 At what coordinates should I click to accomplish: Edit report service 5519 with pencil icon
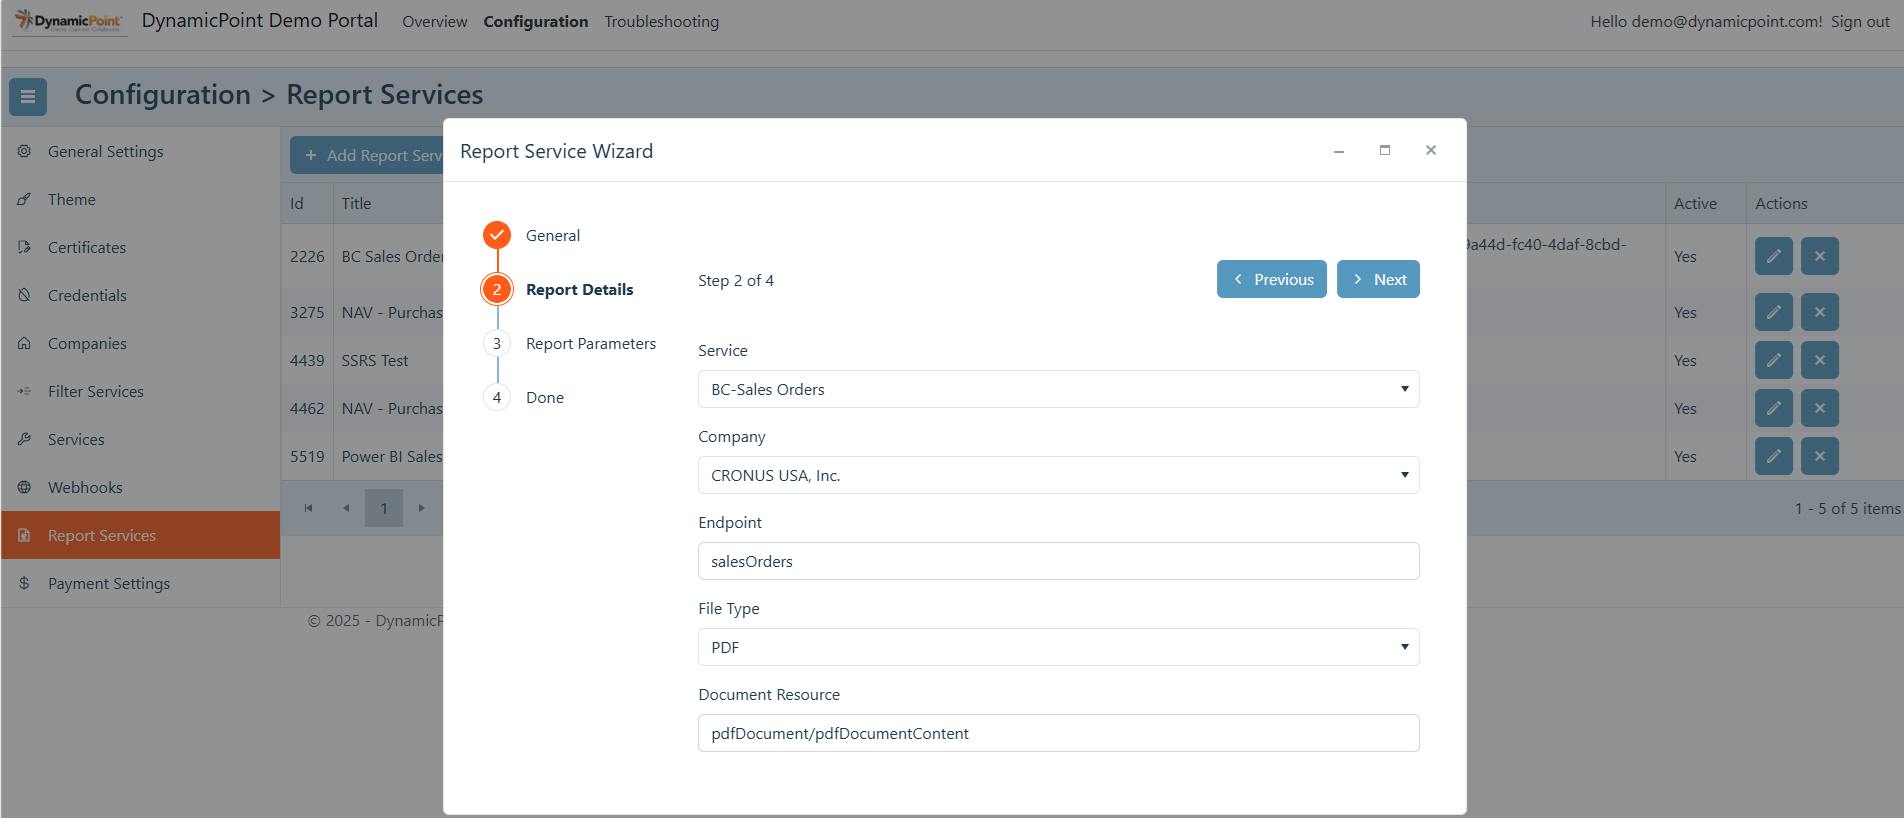pos(1774,456)
